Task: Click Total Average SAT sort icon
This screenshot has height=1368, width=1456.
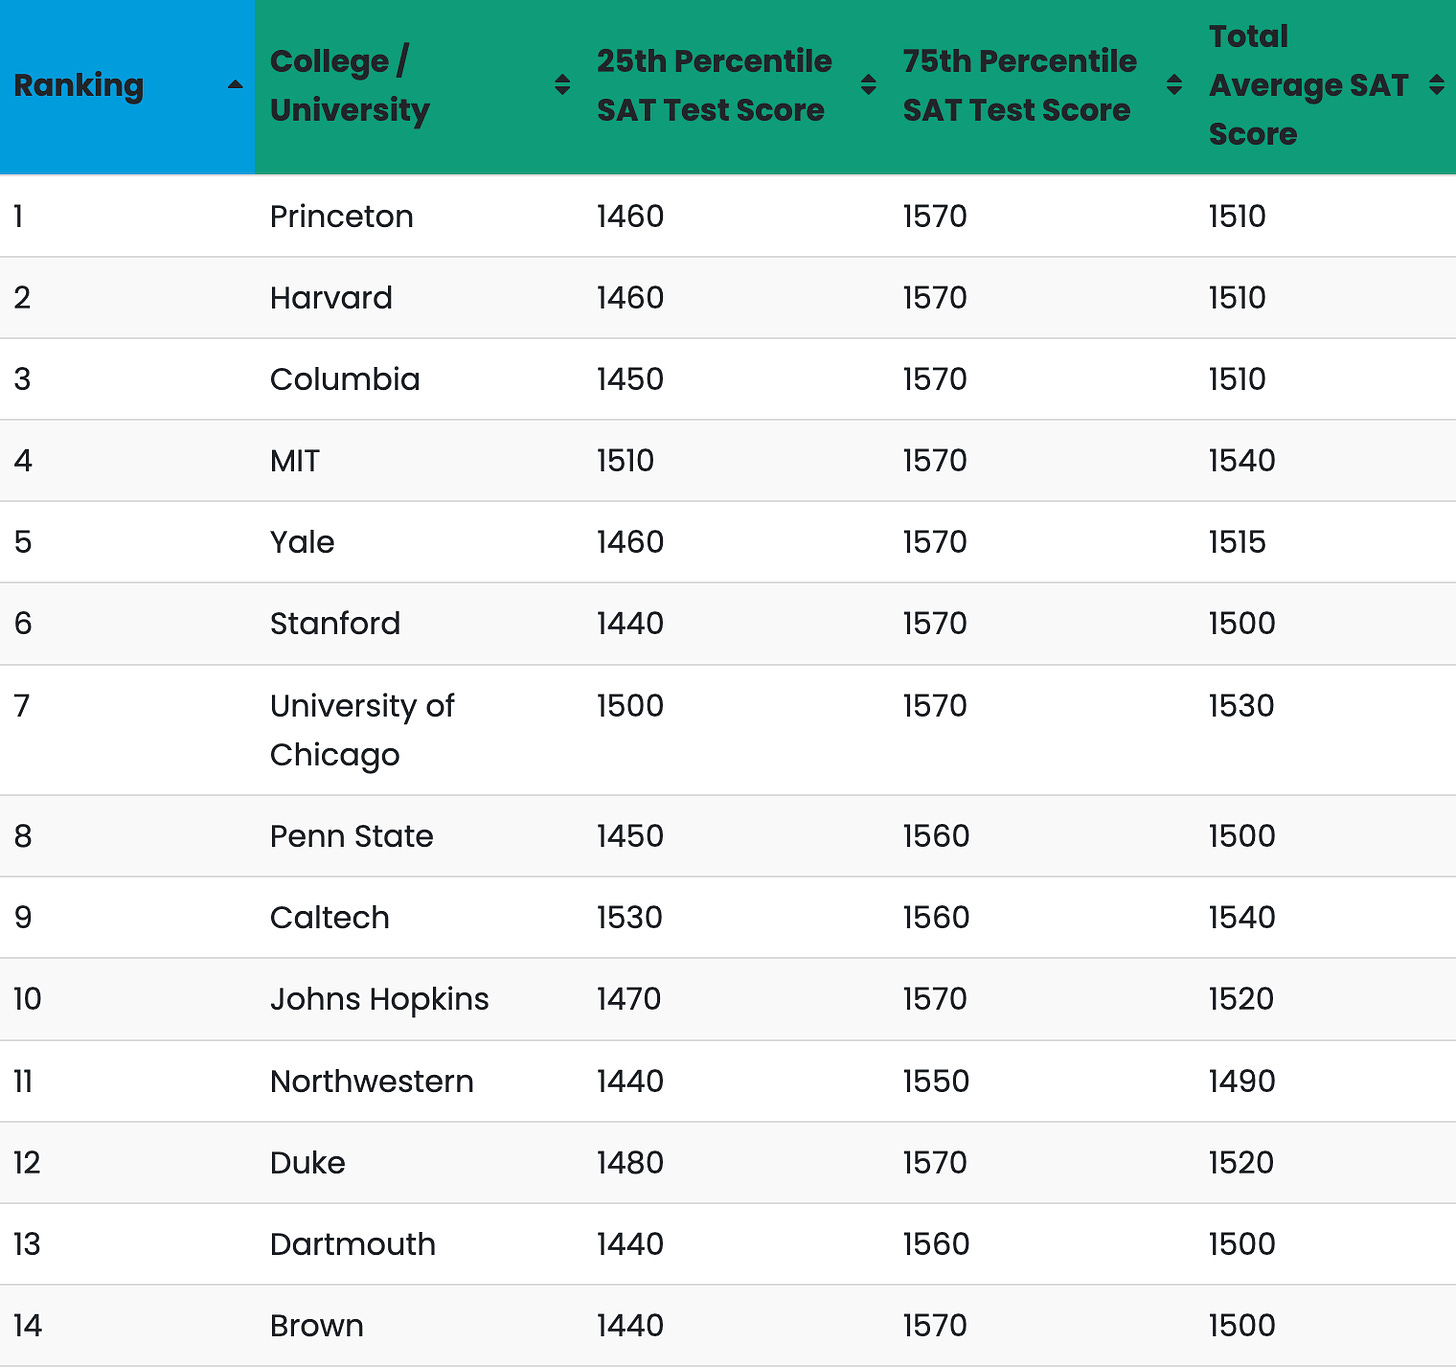Action: 1437,85
